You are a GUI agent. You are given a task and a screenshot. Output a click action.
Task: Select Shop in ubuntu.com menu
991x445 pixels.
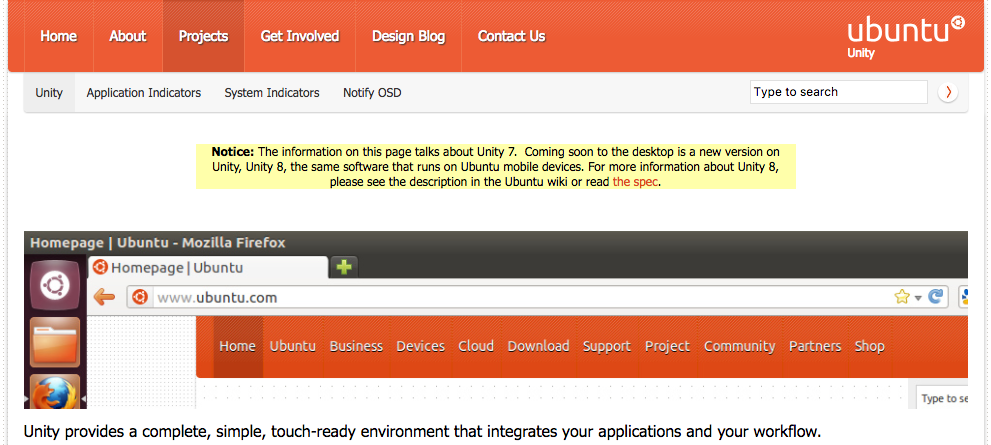(870, 346)
